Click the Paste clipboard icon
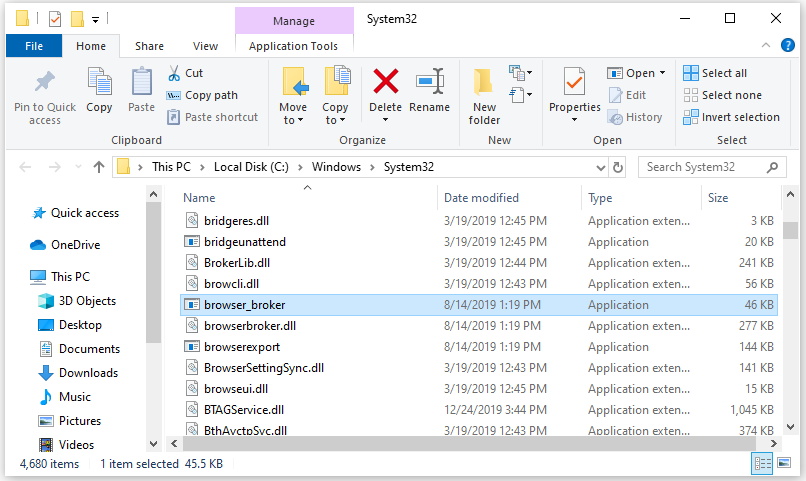The image size is (806, 481). [x=141, y=82]
